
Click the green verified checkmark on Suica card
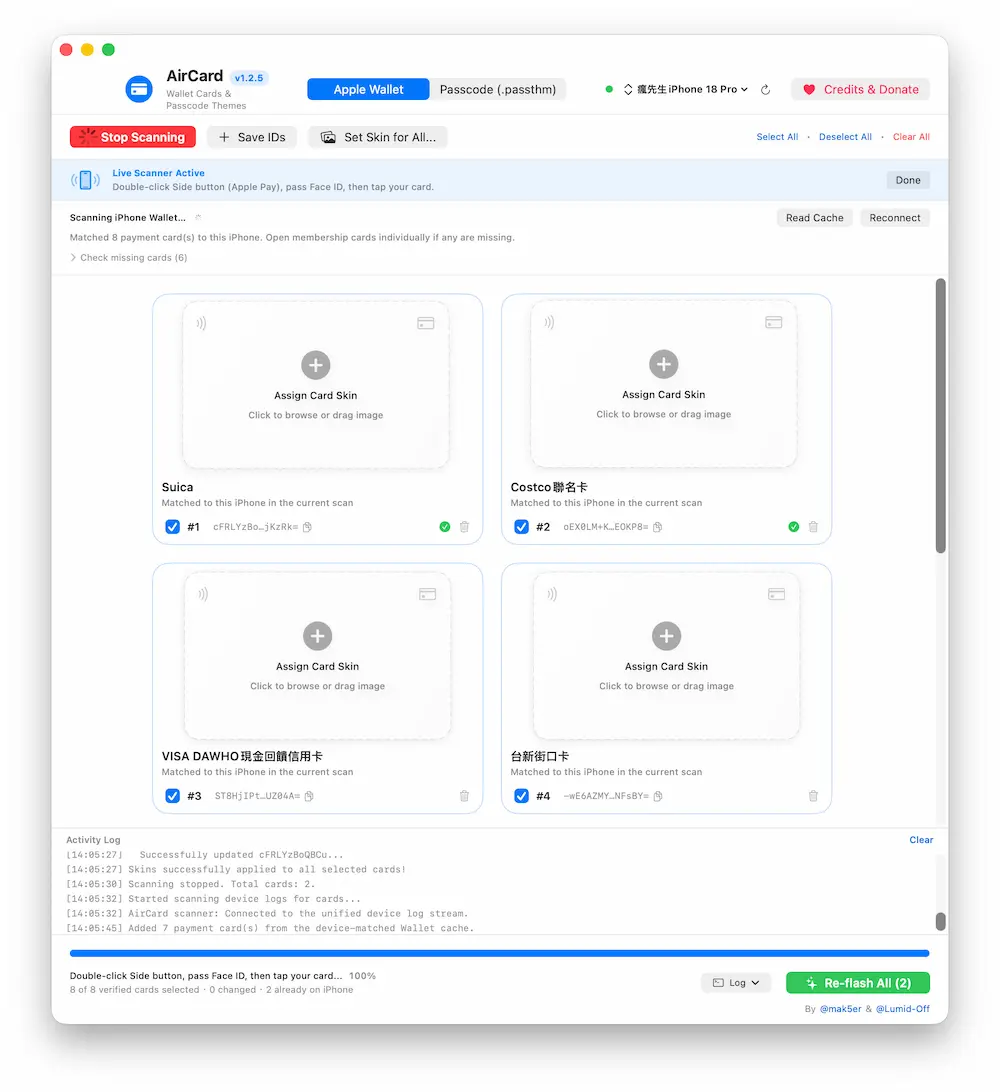445,527
